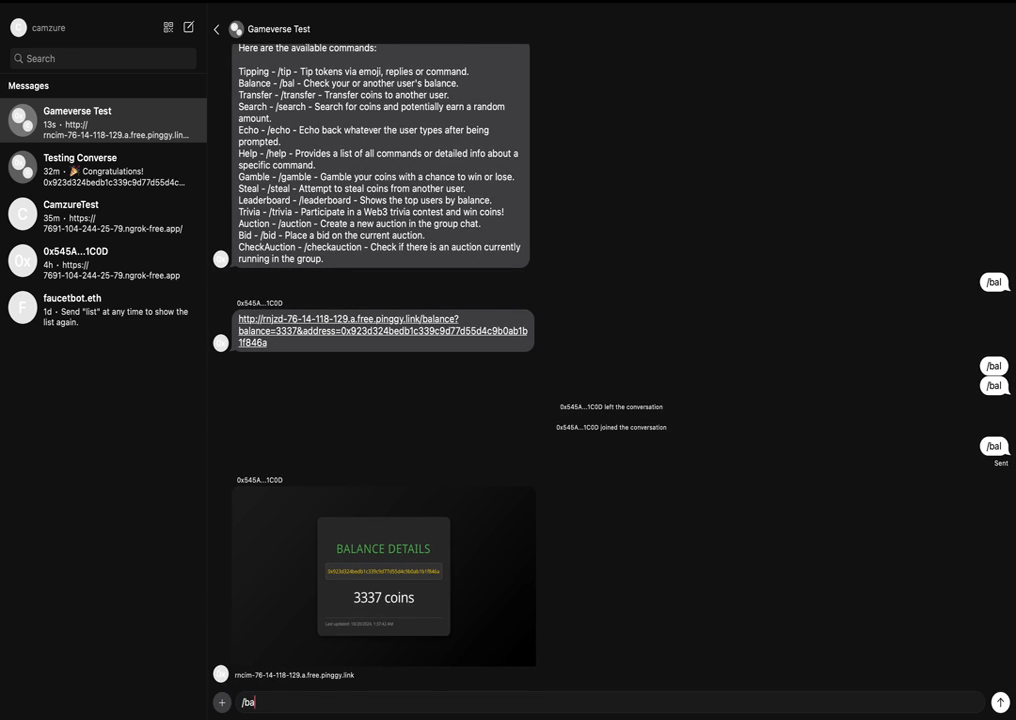Viewport: 1016px width, 720px height.
Task: Click the yellow wallet address in the balance card
Action: point(384,572)
